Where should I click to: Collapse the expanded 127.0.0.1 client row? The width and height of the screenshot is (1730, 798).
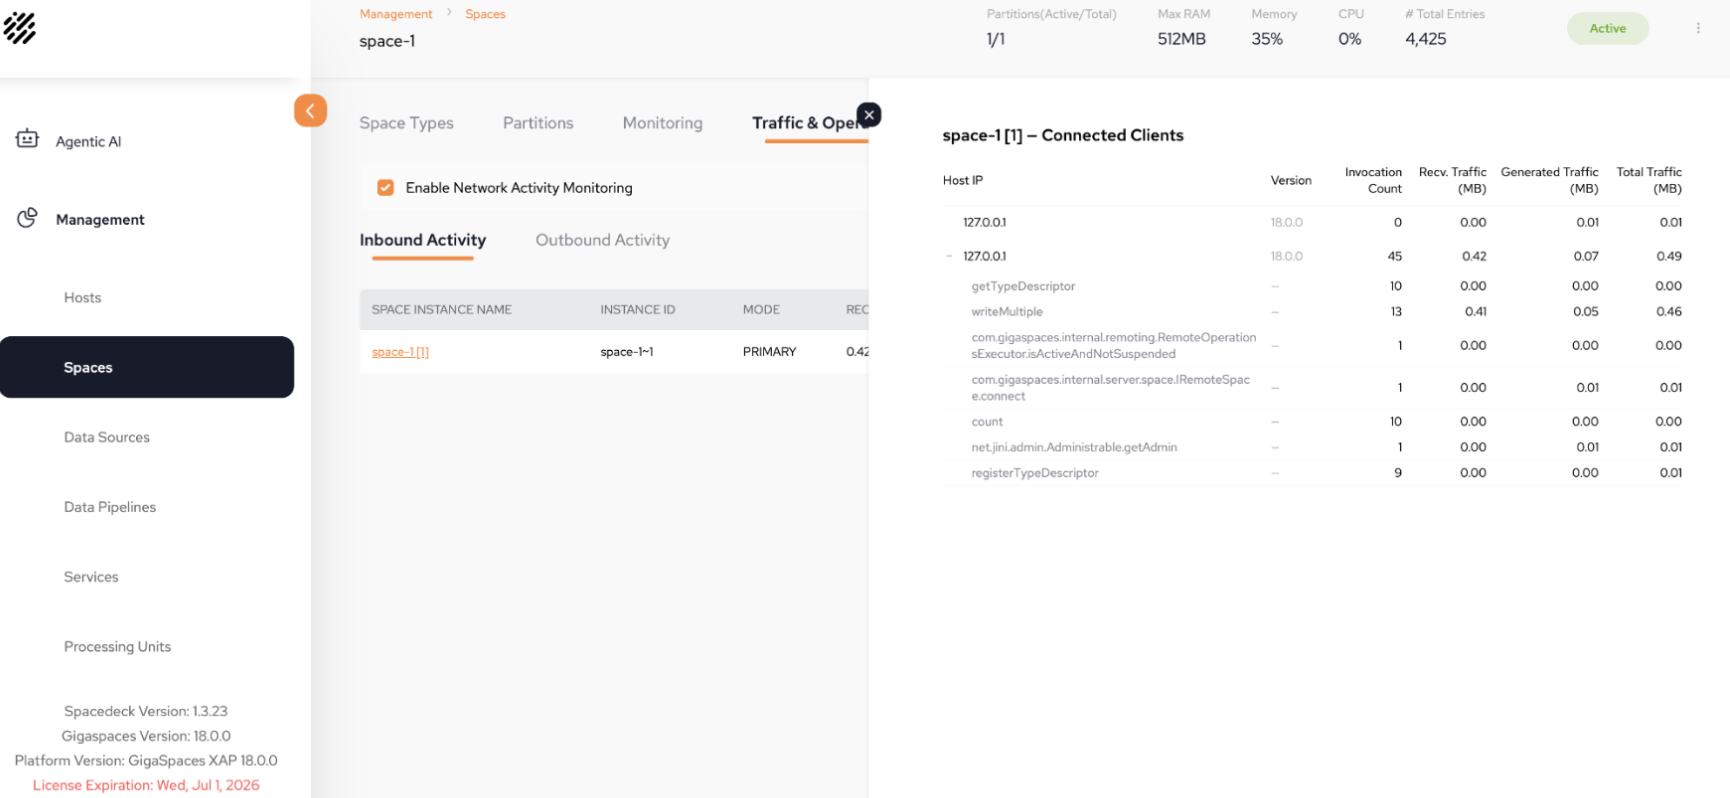pyautogui.click(x=949, y=256)
